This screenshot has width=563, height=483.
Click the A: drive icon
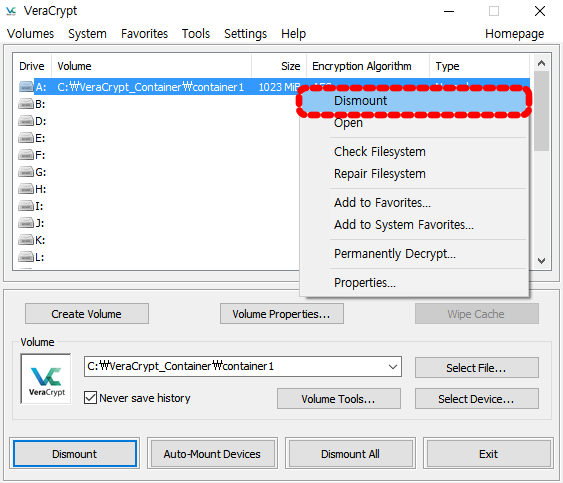26,87
